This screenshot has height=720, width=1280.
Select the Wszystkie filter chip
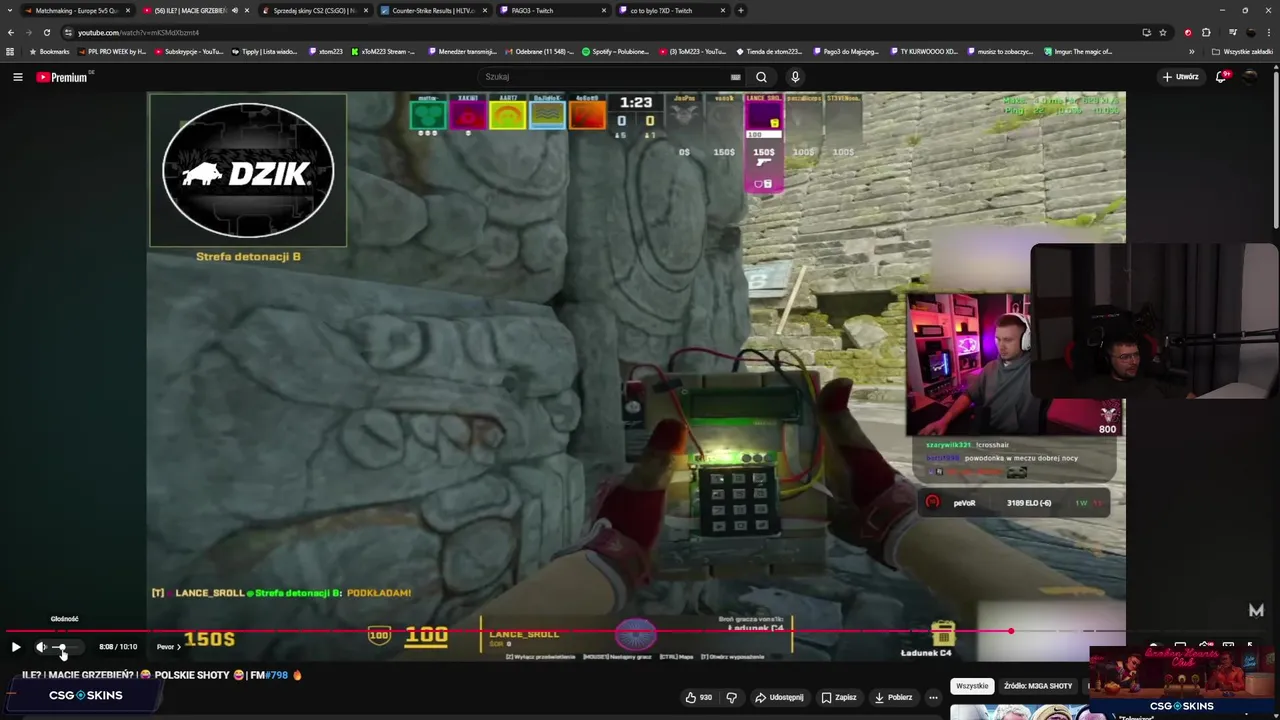(972, 686)
